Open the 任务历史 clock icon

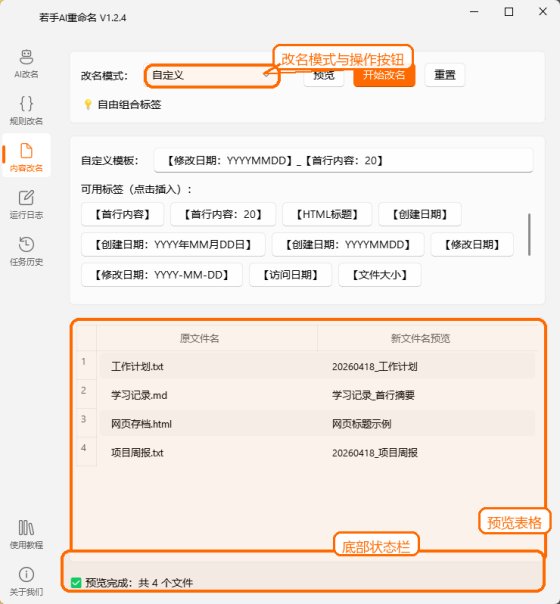point(26,245)
